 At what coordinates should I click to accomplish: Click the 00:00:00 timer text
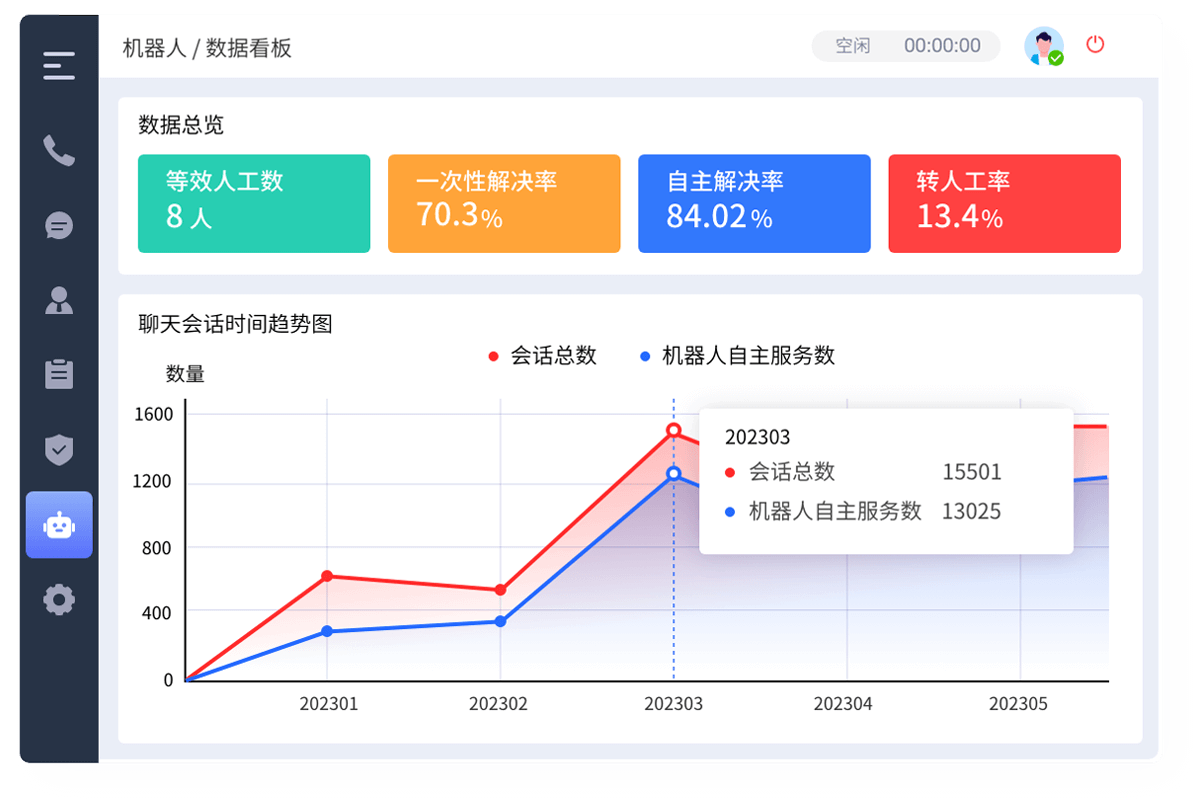(942, 46)
